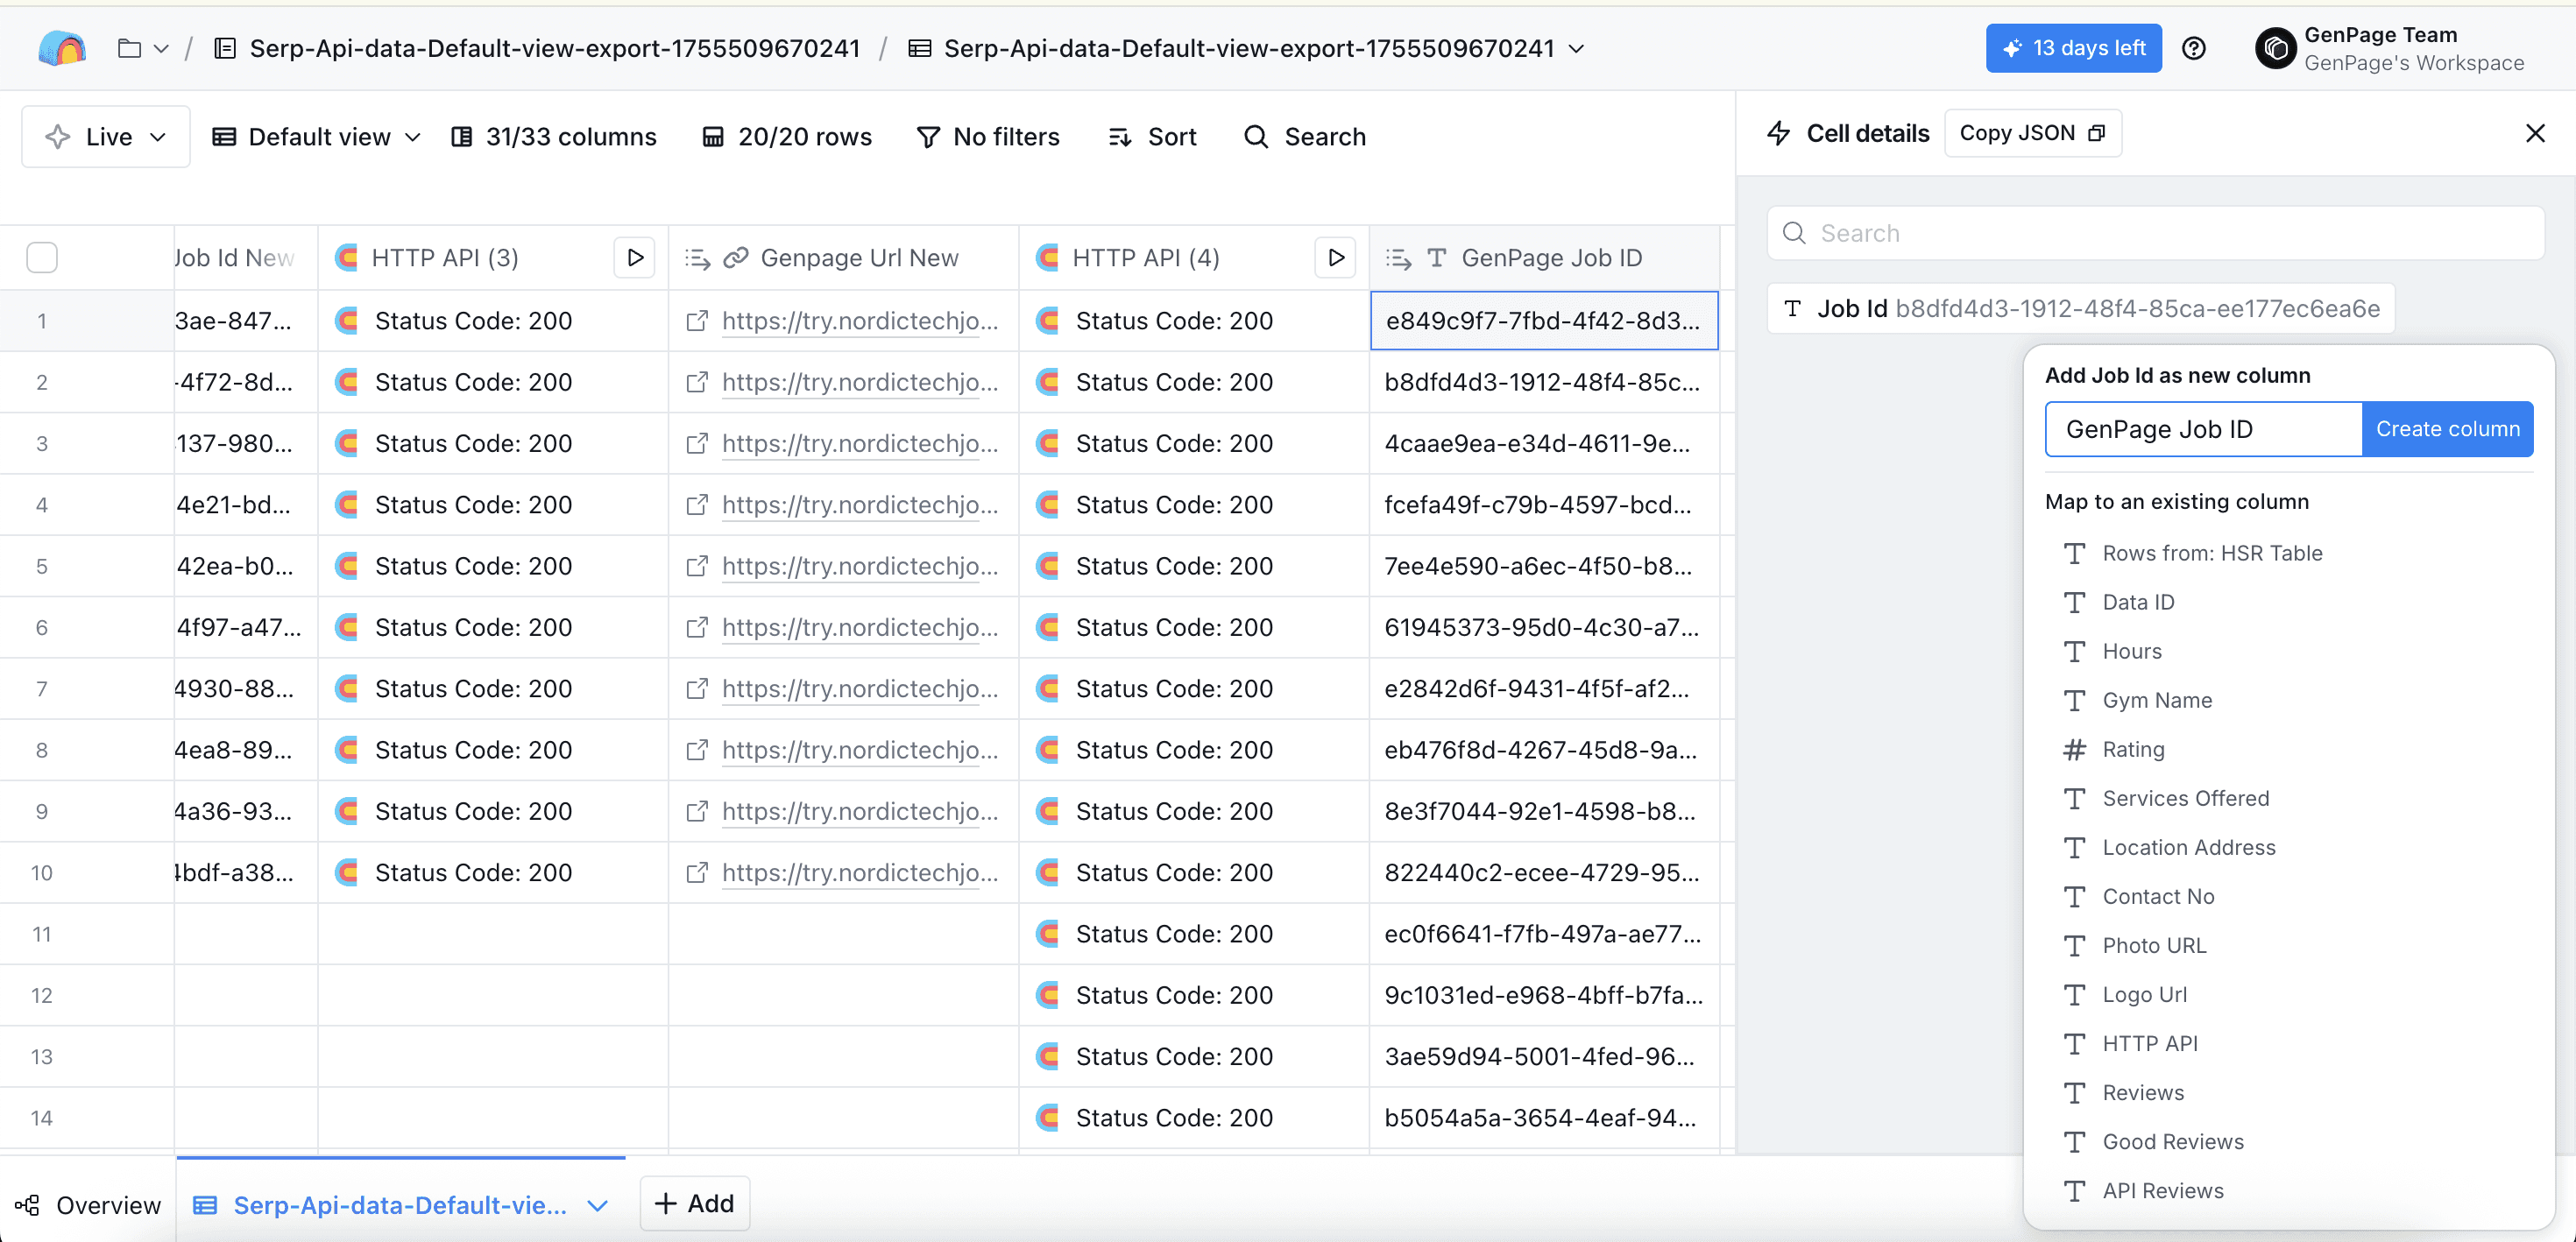The height and width of the screenshot is (1242, 2576).
Task: Open the Sort options
Action: tap(1152, 137)
